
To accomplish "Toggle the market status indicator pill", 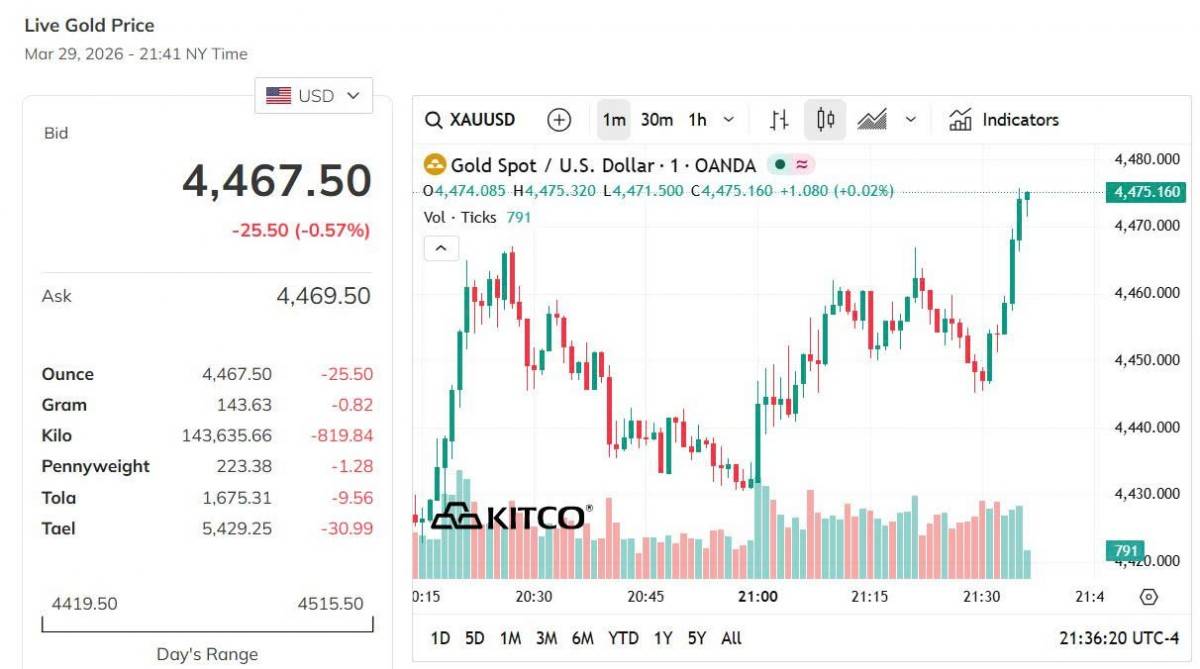I will [791, 165].
